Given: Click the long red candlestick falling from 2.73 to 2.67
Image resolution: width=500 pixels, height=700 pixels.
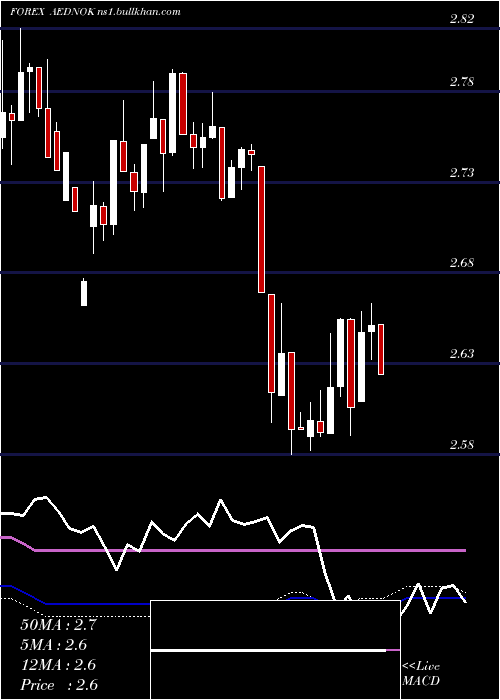Looking at the screenshot, I should click(261, 229).
